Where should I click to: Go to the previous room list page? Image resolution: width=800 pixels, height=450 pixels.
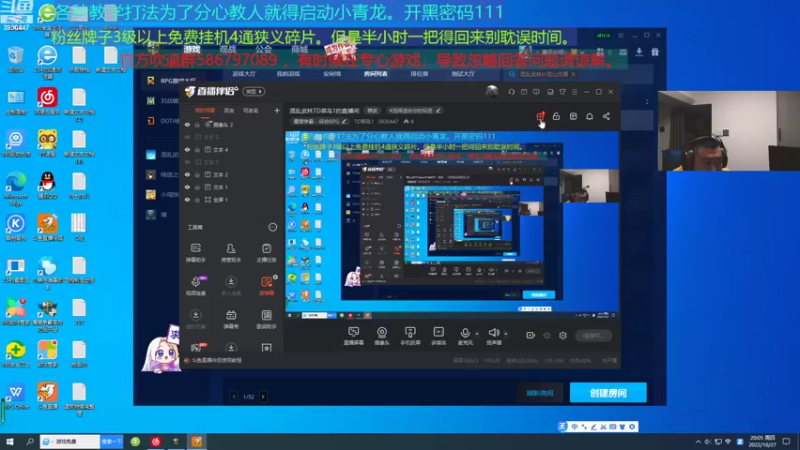pos(234,396)
